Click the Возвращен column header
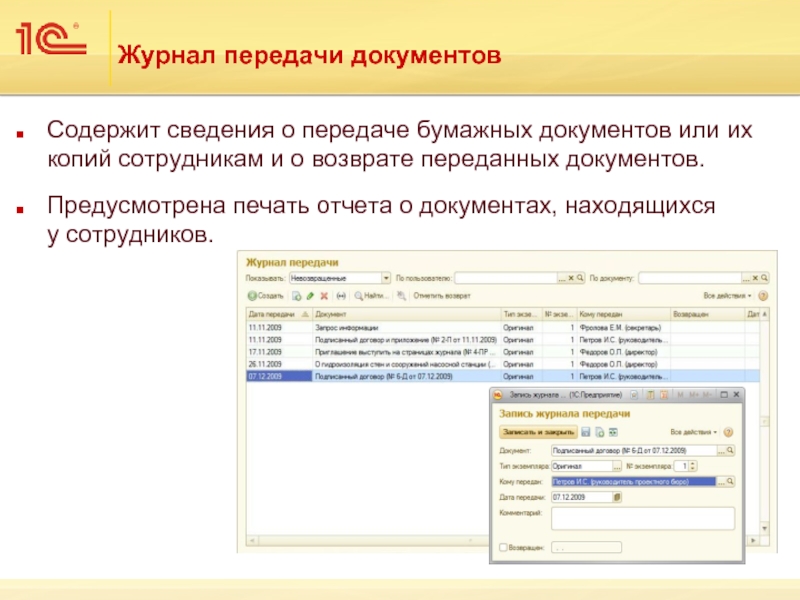This screenshot has height=600, width=800. 708,314
